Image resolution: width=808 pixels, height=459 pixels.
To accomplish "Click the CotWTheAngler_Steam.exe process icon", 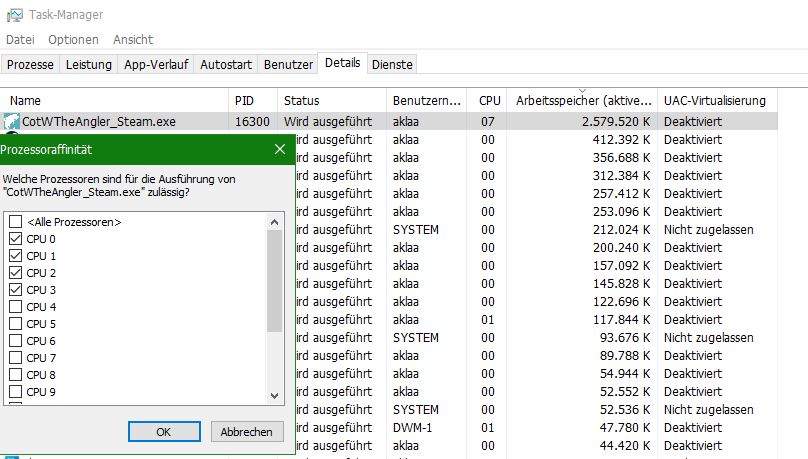I will pos(11,122).
